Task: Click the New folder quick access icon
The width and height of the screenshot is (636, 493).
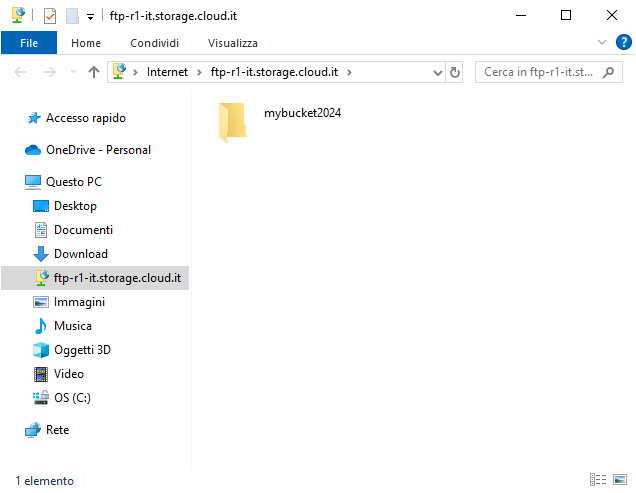Action: point(72,16)
